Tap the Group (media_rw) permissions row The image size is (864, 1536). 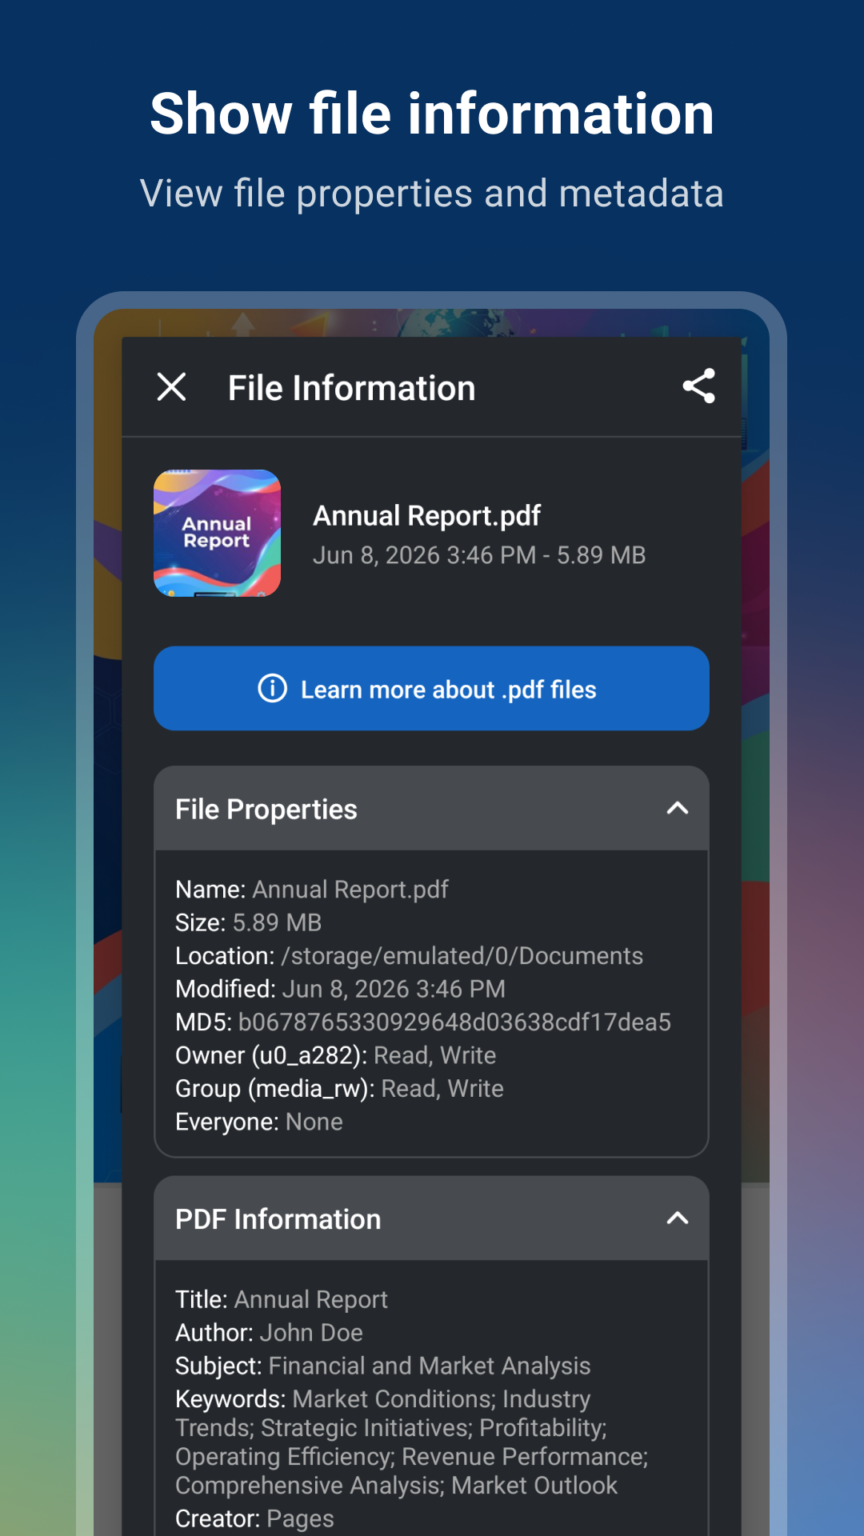click(339, 1089)
